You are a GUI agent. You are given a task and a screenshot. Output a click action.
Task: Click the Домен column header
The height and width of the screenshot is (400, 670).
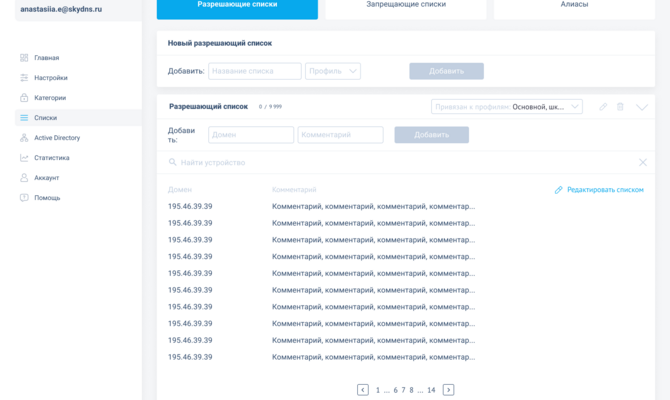pyautogui.click(x=180, y=189)
